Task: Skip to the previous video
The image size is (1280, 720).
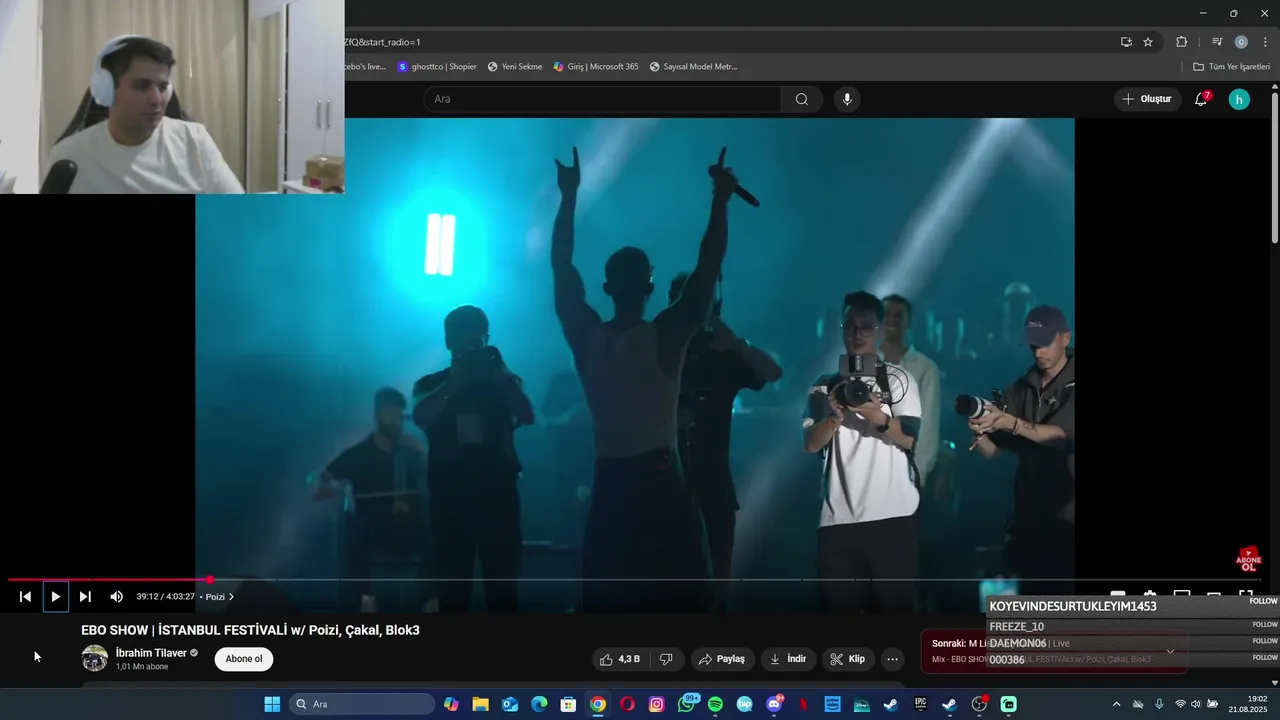Action: point(25,597)
